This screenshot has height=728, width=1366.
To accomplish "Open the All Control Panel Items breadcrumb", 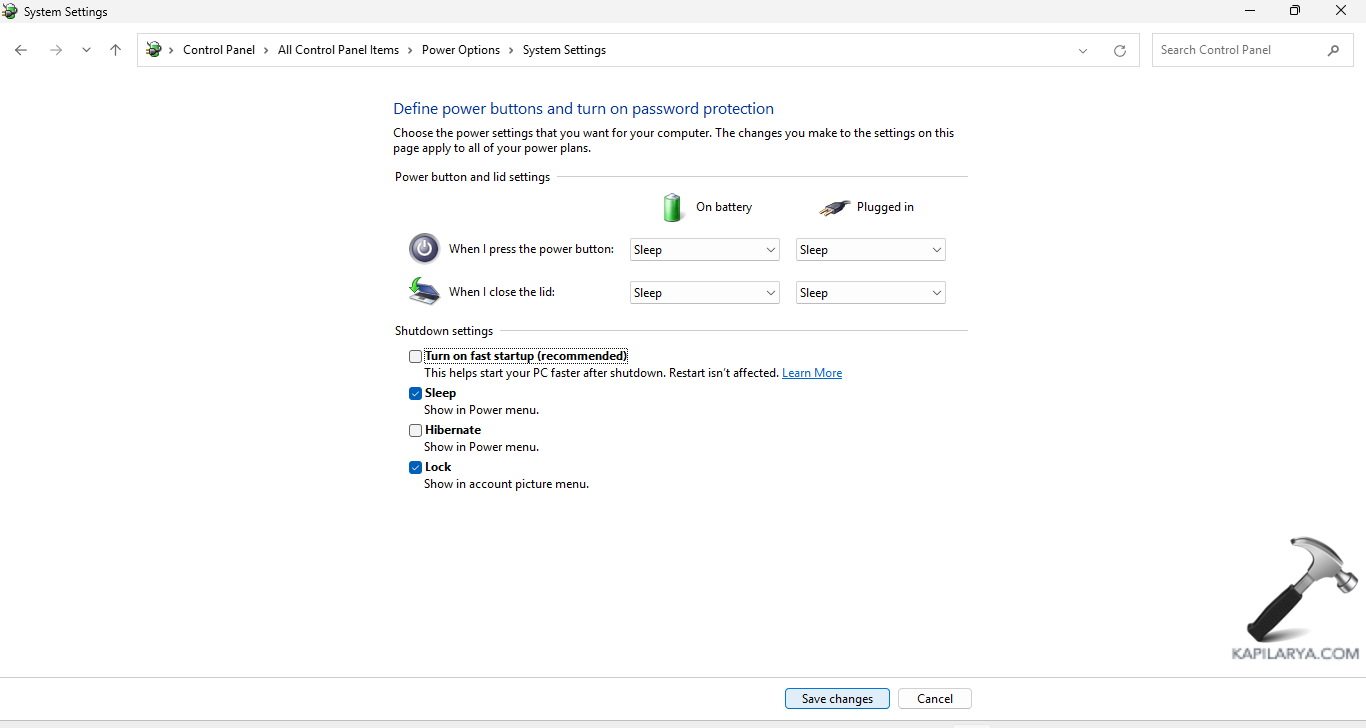I will pyautogui.click(x=338, y=49).
